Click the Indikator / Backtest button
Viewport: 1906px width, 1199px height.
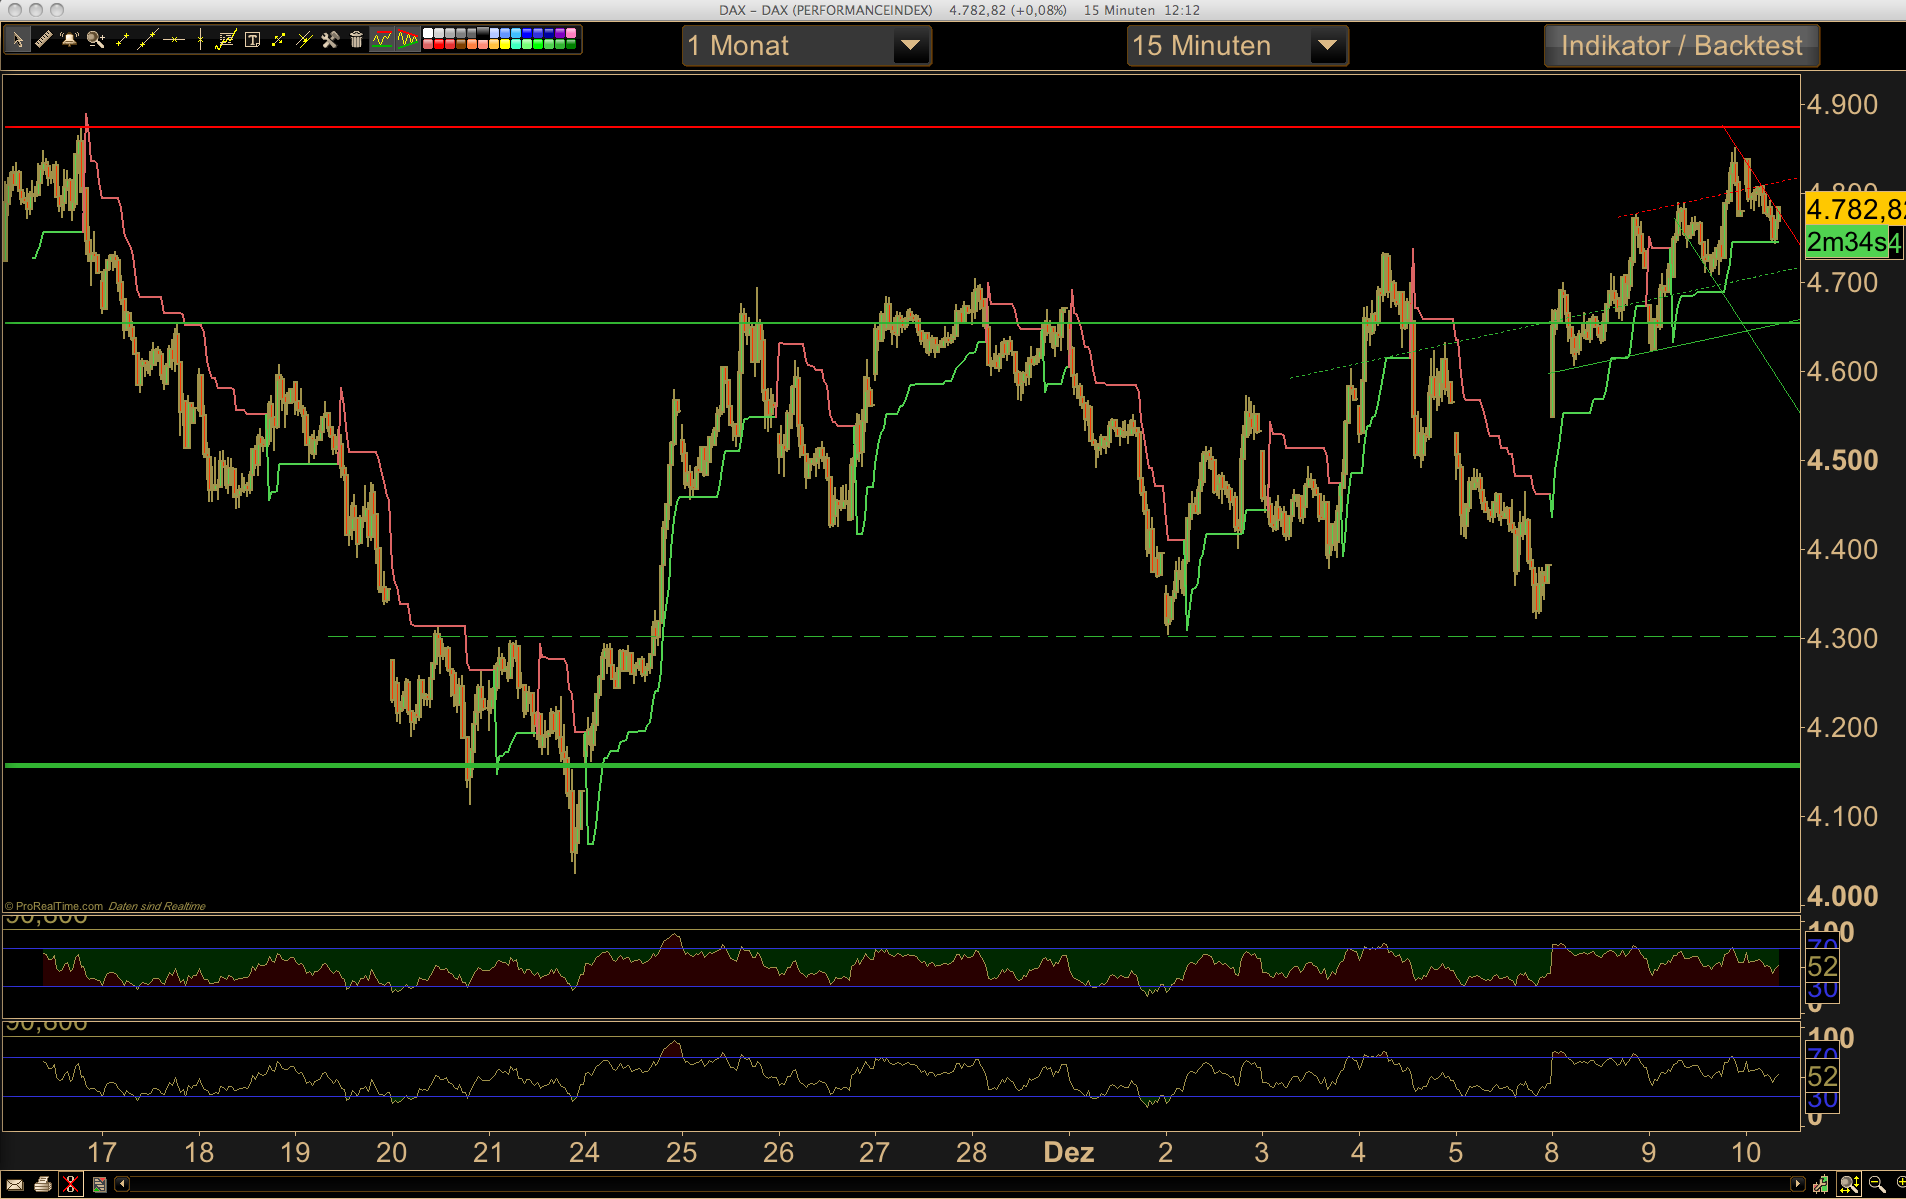point(1681,46)
